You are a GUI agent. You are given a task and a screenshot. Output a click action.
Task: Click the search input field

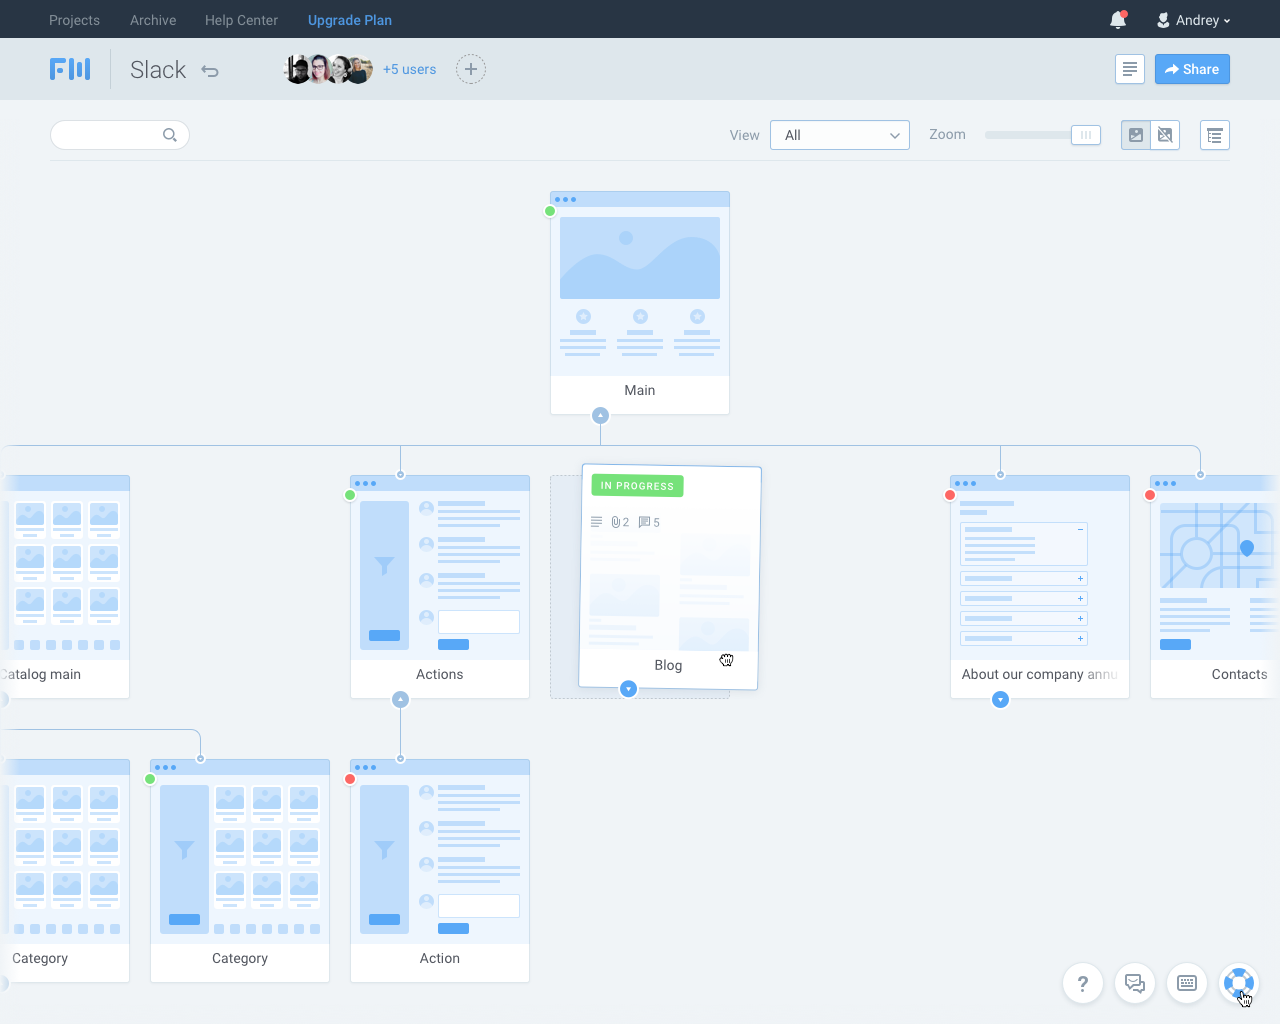click(x=120, y=135)
